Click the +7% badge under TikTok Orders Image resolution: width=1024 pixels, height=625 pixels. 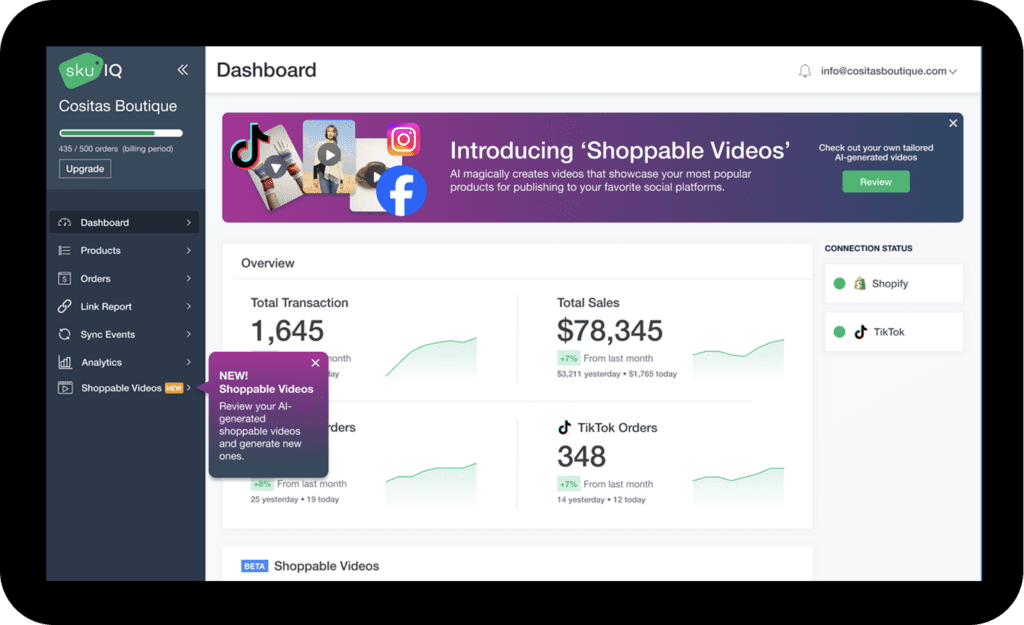pos(568,485)
